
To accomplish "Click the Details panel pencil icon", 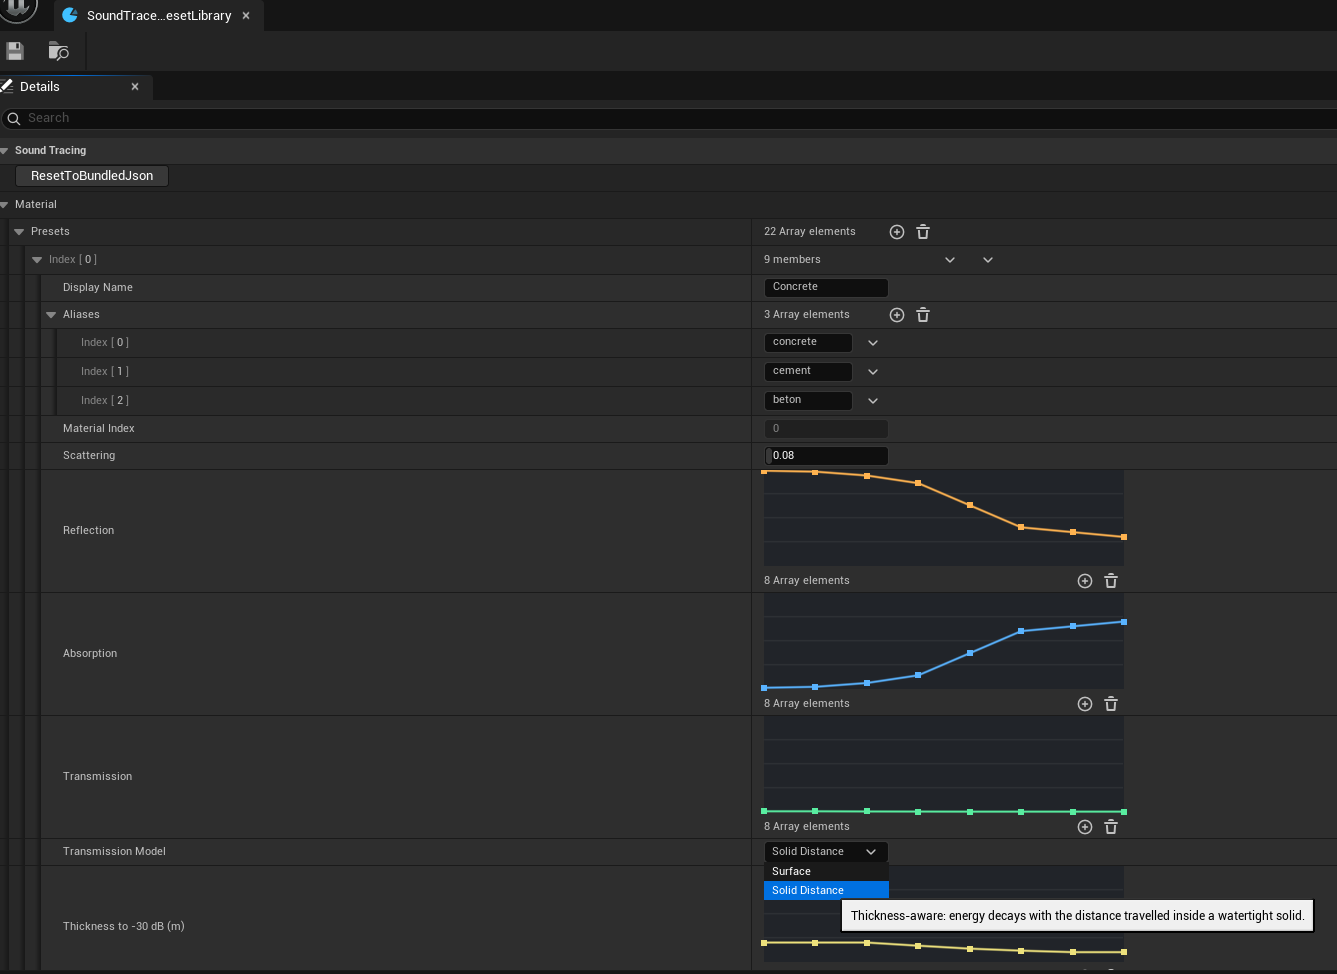I will coord(7,86).
